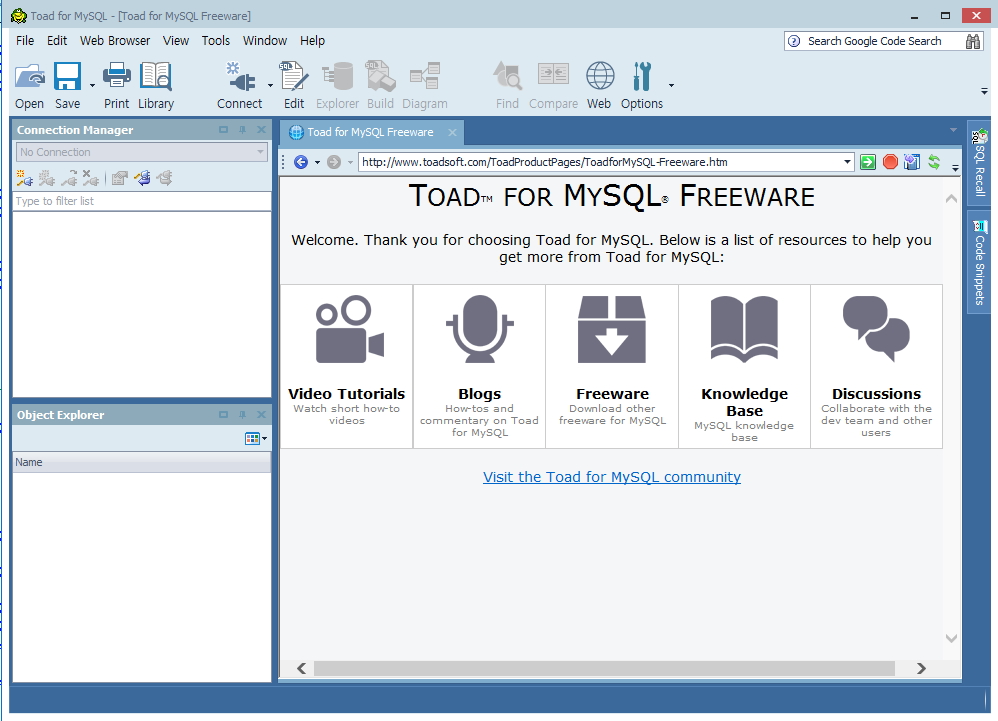Click the red Stop loading button

[x=890, y=162]
